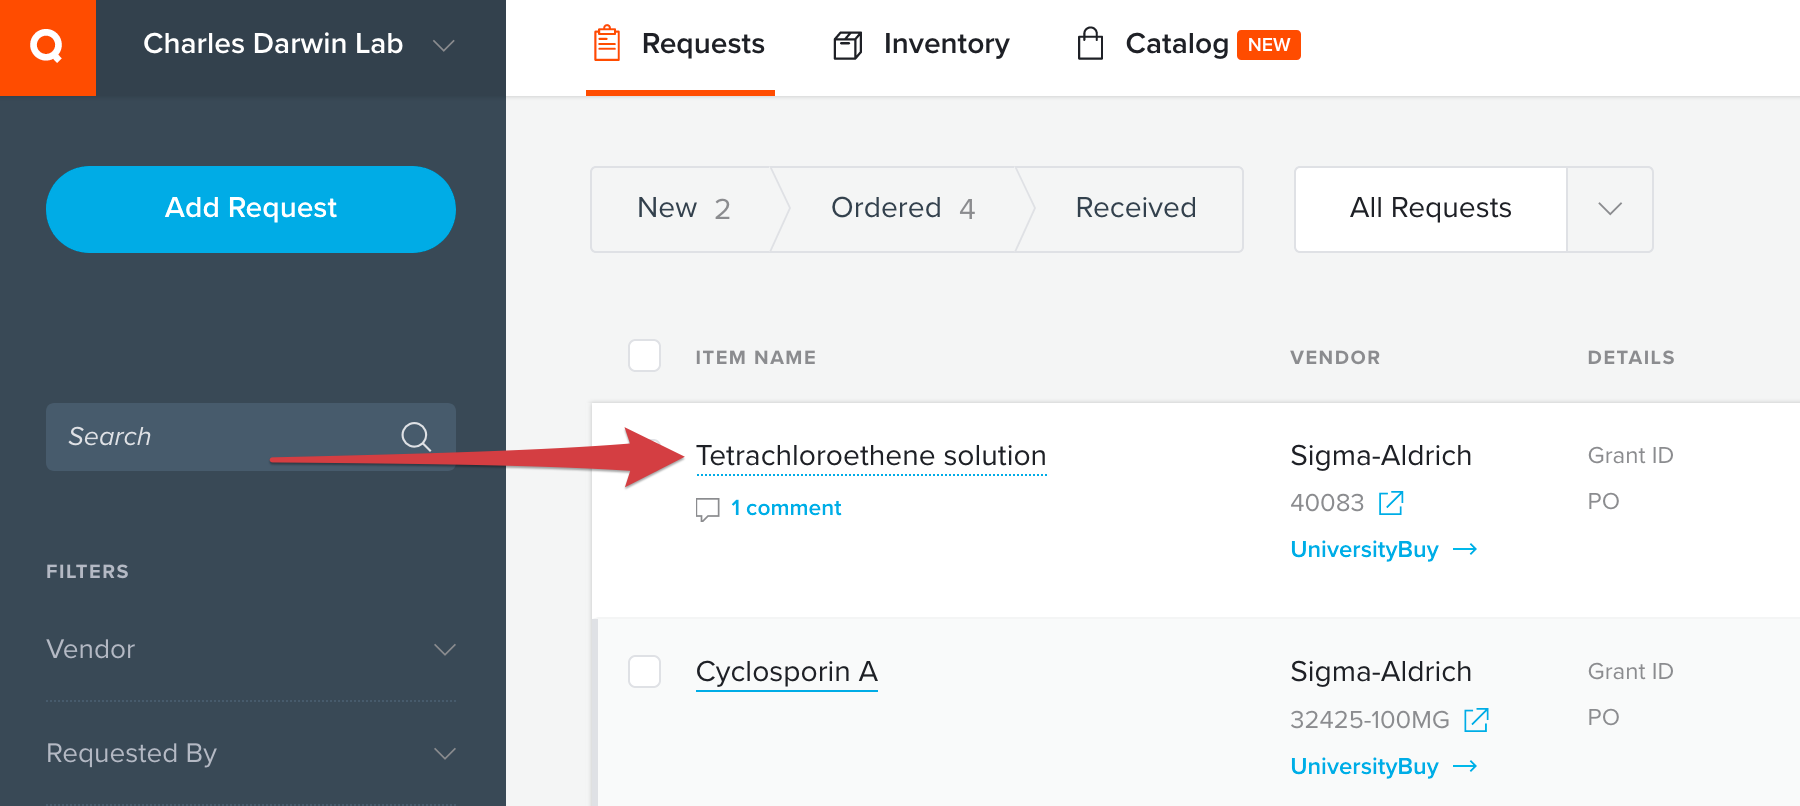Image resolution: width=1800 pixels, height=806 pixels.
Task: Switch to the Ordered tab
Action: pos(902,208)
